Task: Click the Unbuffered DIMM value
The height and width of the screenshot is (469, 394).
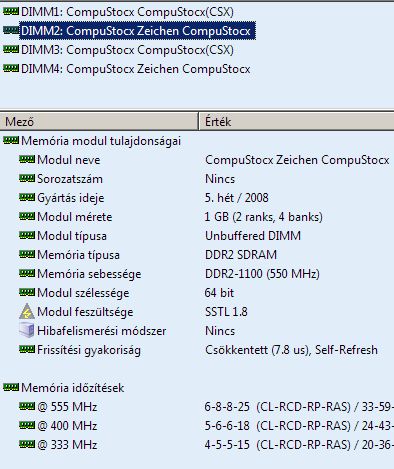Action: click(253, 236)
